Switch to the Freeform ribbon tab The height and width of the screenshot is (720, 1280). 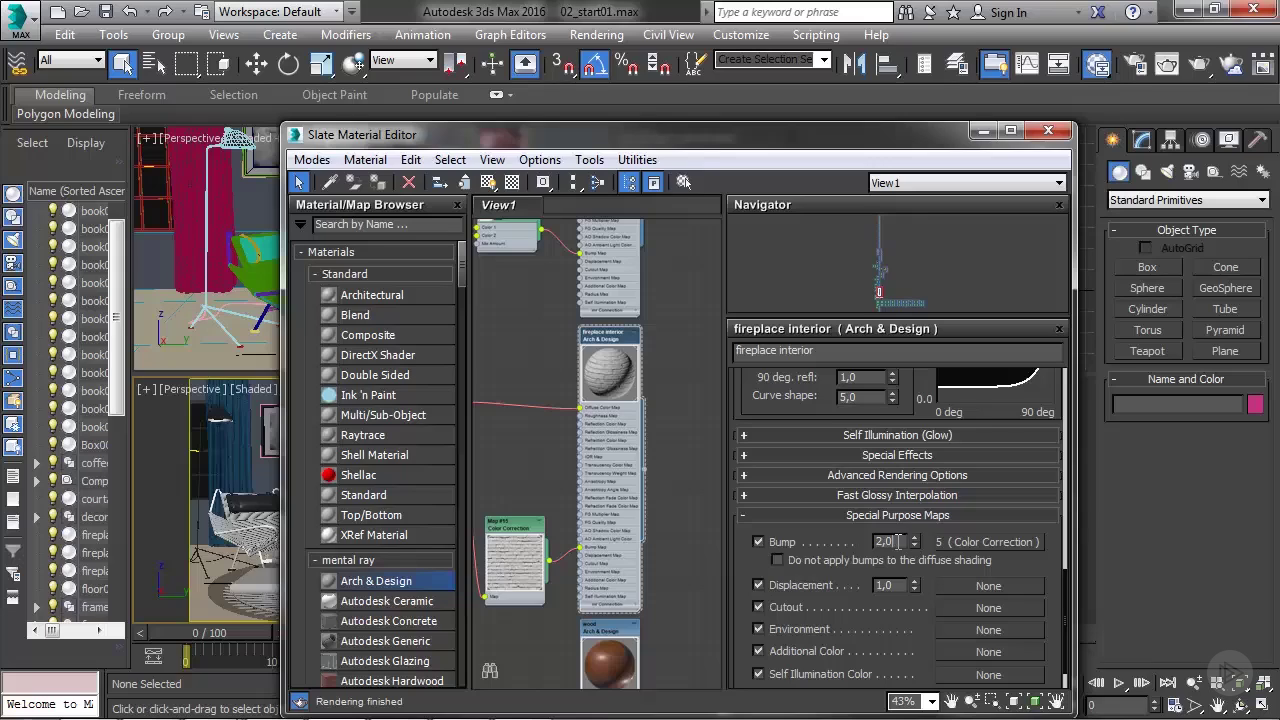142,95
